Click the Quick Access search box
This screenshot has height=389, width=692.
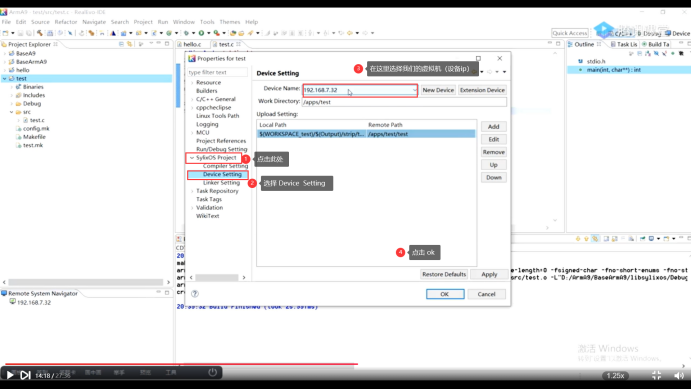point(570,33)
